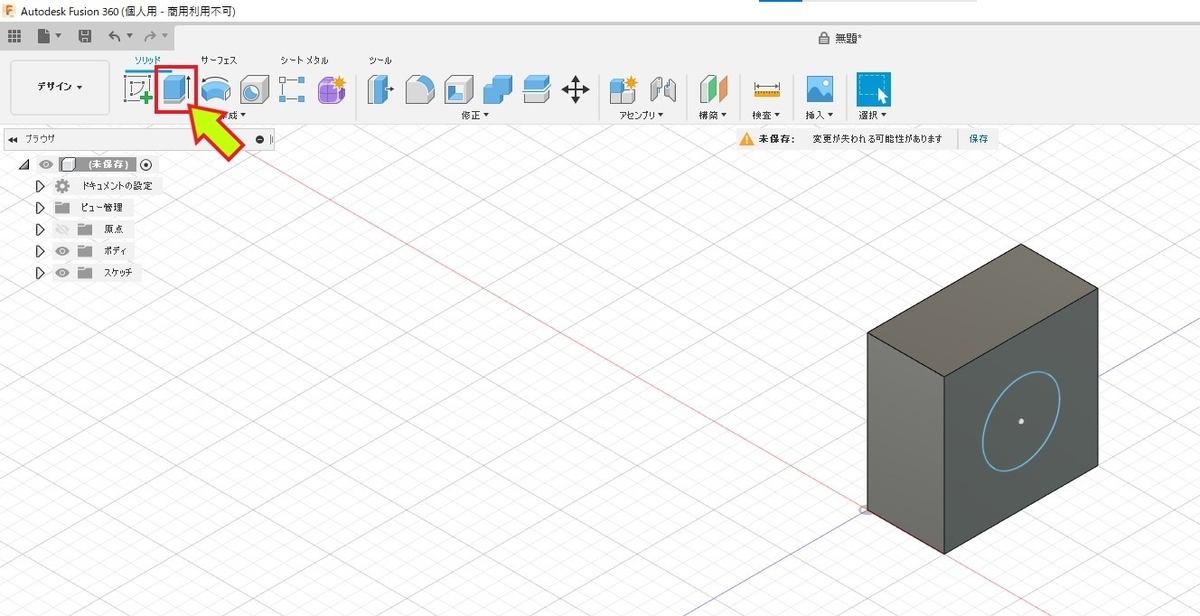
Task: Select the Split Body tool
Action: 536,90
